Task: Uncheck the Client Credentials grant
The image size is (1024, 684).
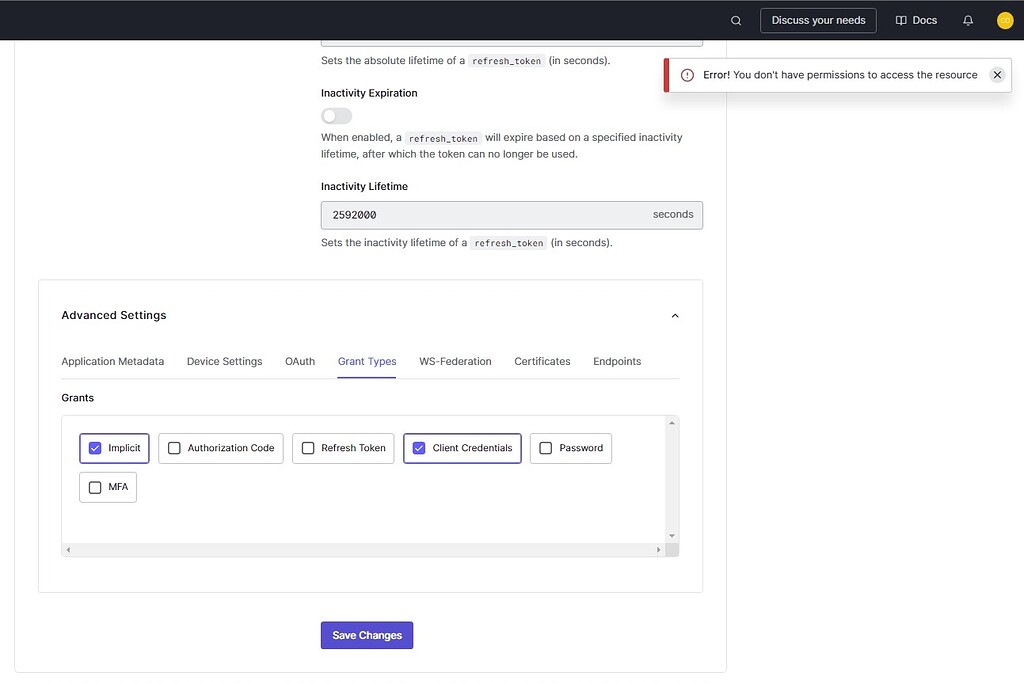Action: click(418, 448)
